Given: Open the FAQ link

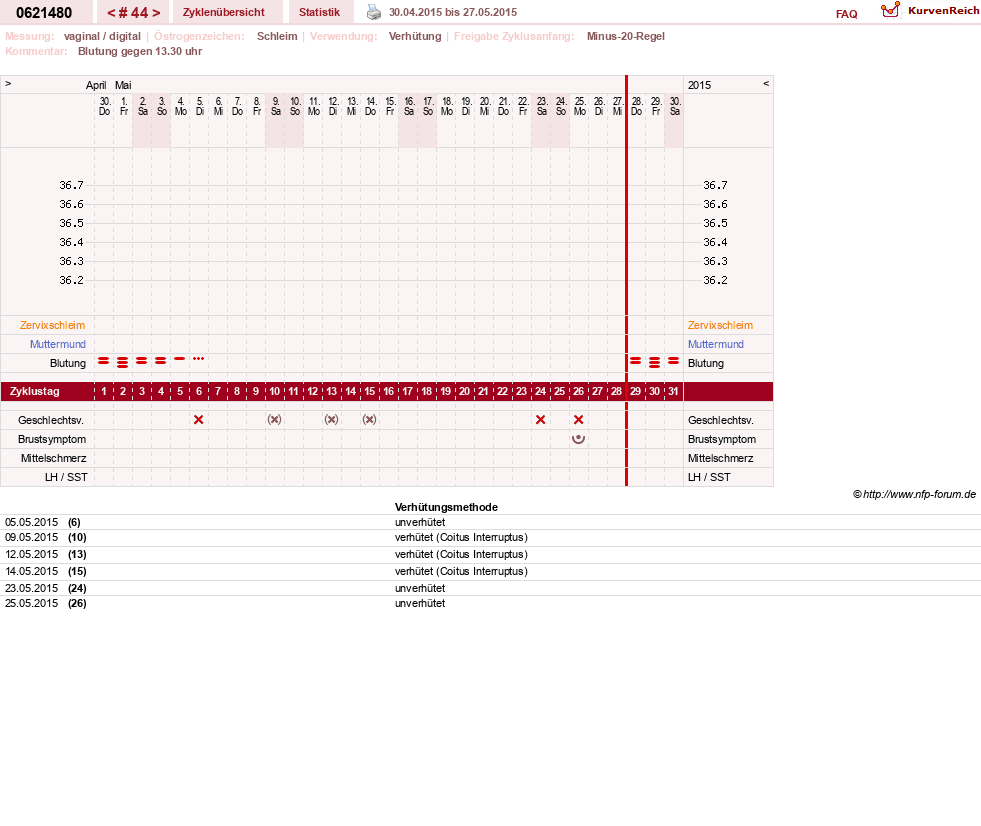Looking at the screenshot, I should coord(846,14).
